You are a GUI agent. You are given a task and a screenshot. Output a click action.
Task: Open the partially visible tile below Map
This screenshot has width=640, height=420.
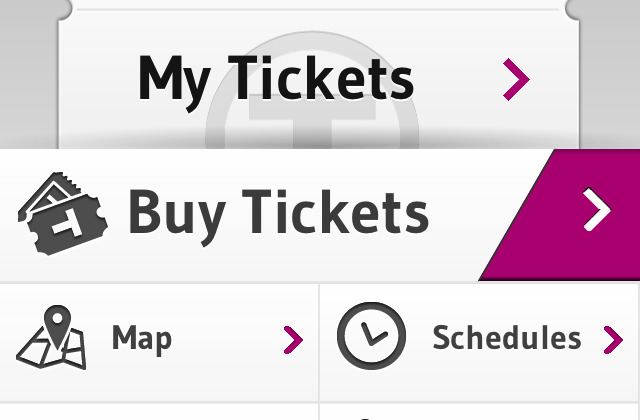point(159,412)
